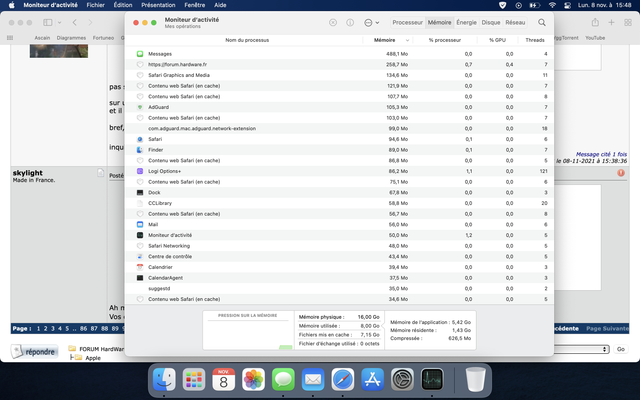The image size is (640, 400).
Task: Select the Mail process icon in list
Action: (x=140, y=224)
